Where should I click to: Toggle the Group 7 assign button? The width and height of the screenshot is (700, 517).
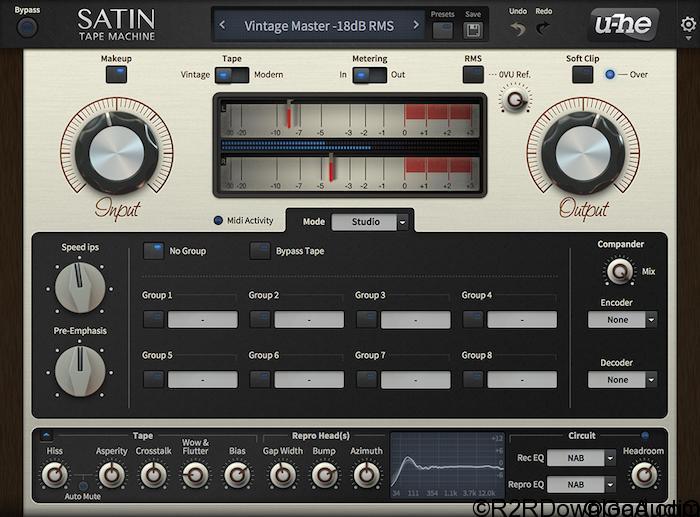367,379
